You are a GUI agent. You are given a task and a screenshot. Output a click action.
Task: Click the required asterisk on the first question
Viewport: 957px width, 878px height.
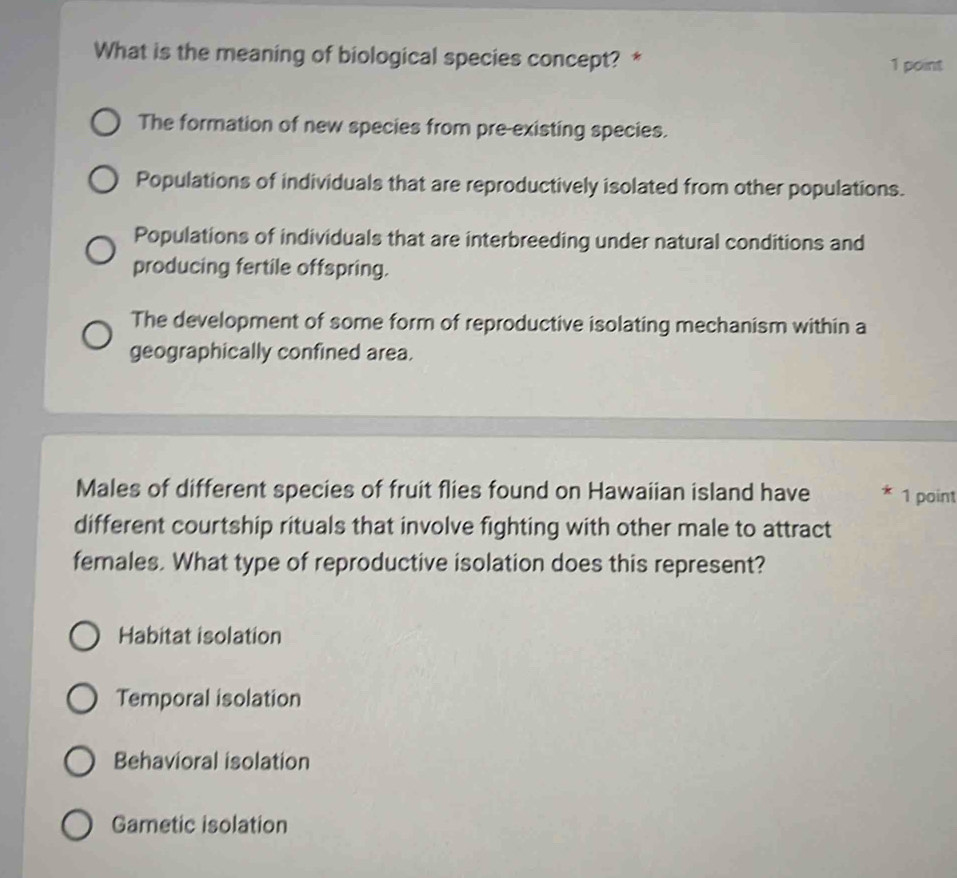point(635,57)
